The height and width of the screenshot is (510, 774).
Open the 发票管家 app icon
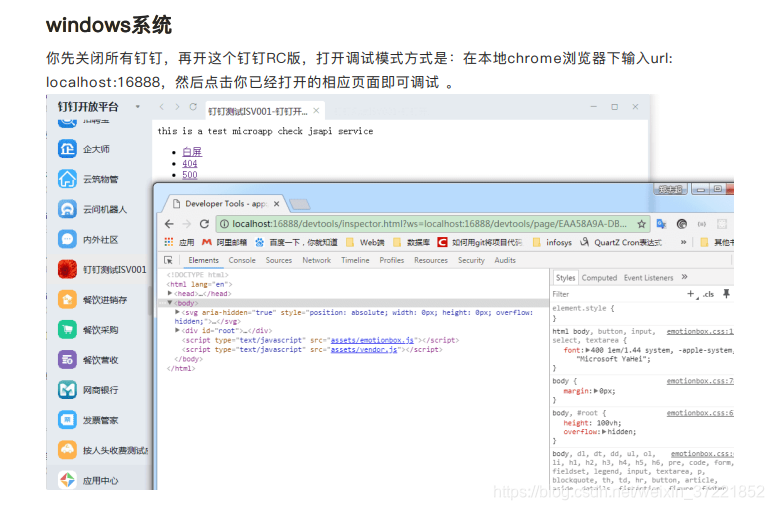click(67, 420)
